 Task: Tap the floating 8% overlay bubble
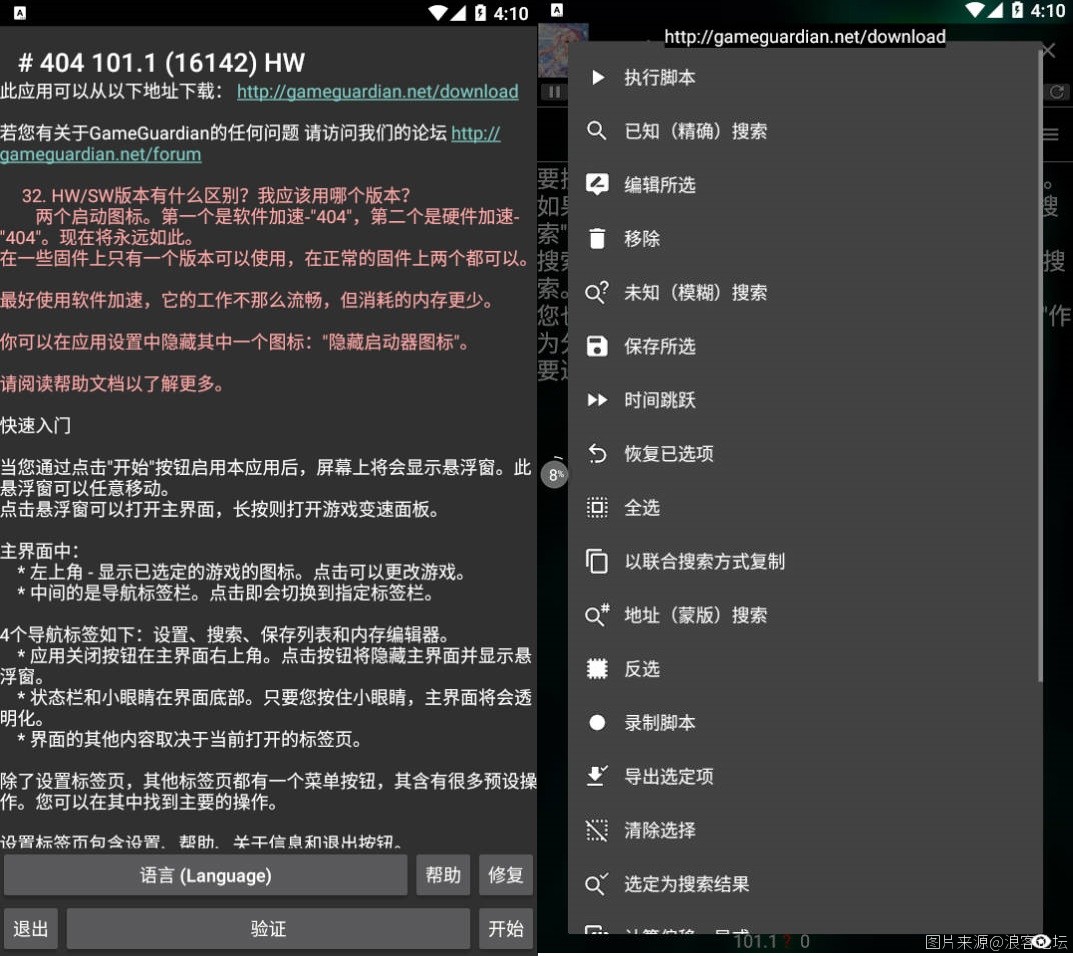[x=555, y=474]
